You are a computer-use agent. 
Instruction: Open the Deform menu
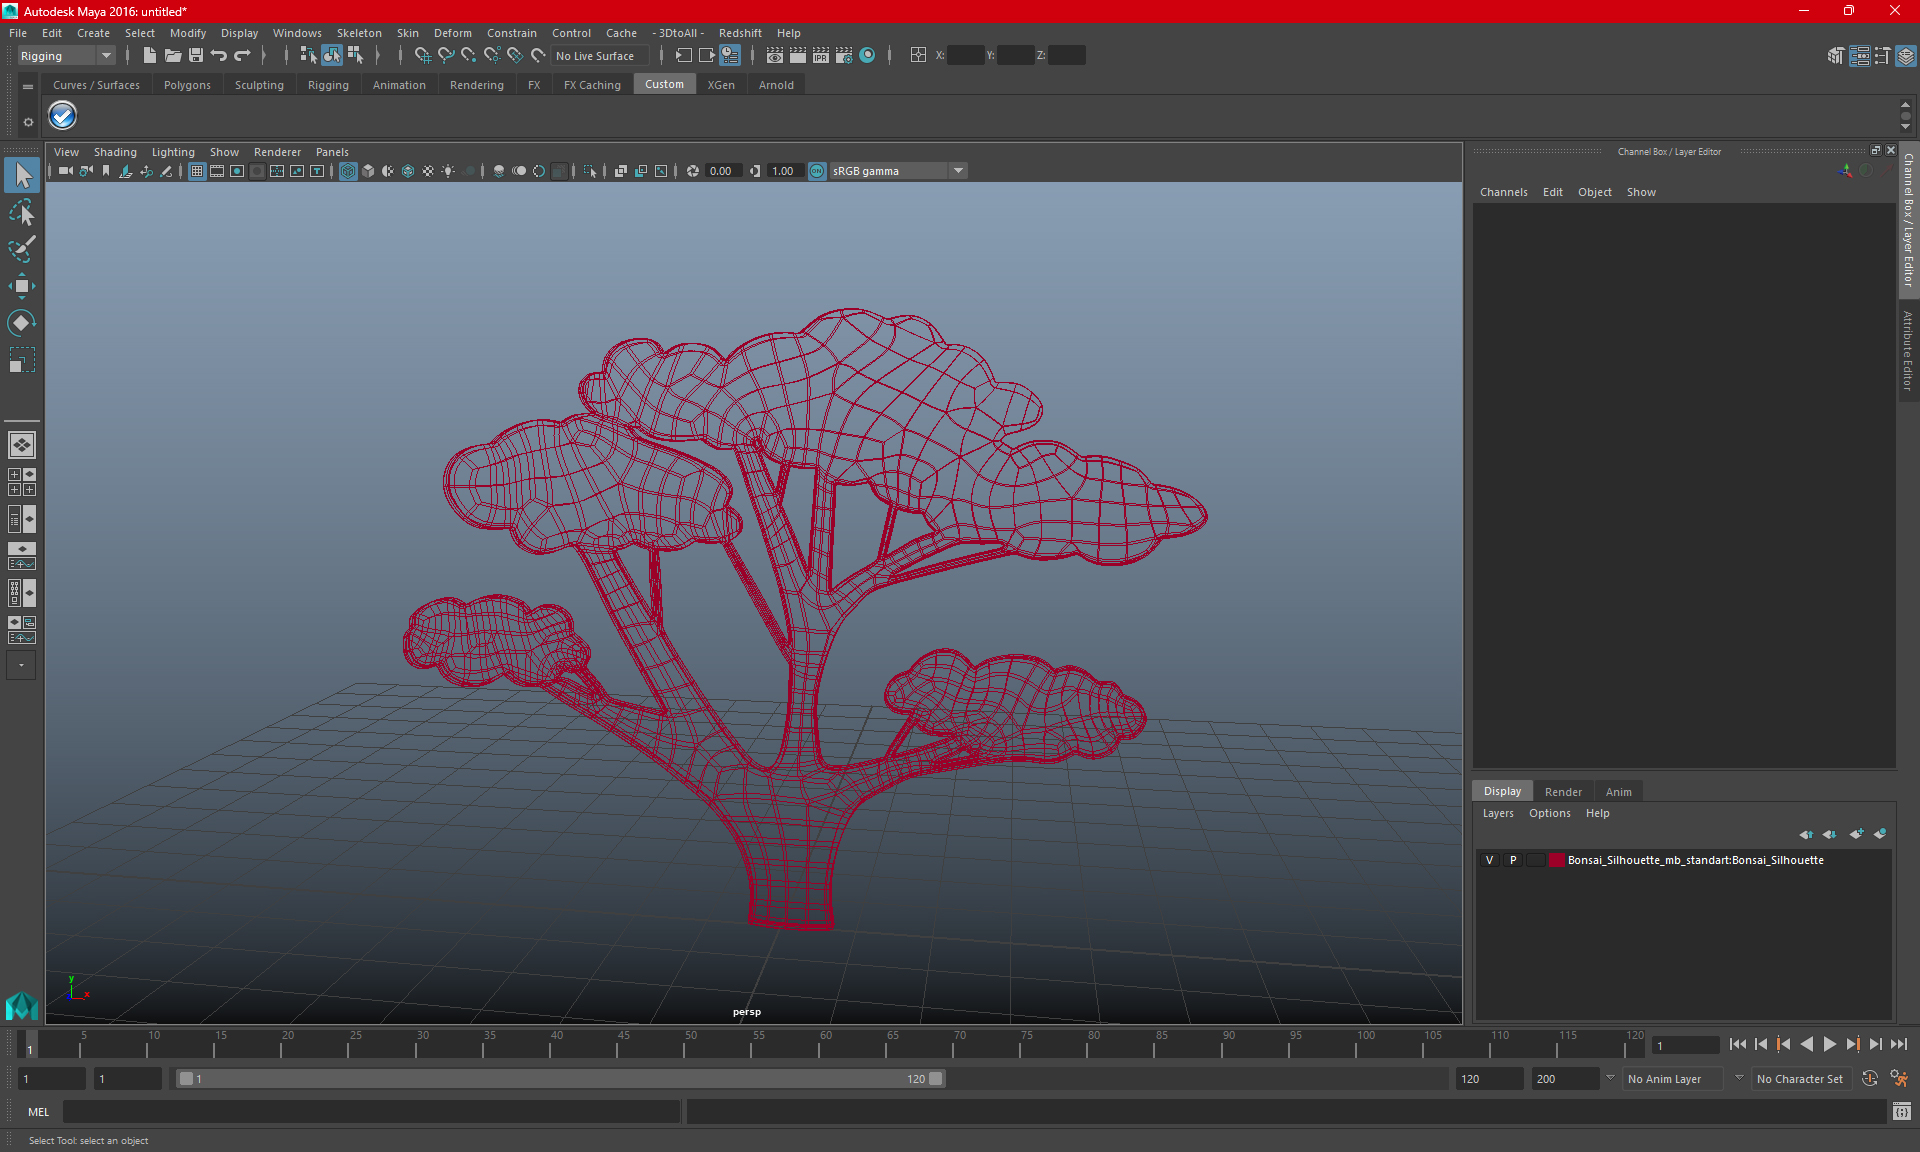453,32
